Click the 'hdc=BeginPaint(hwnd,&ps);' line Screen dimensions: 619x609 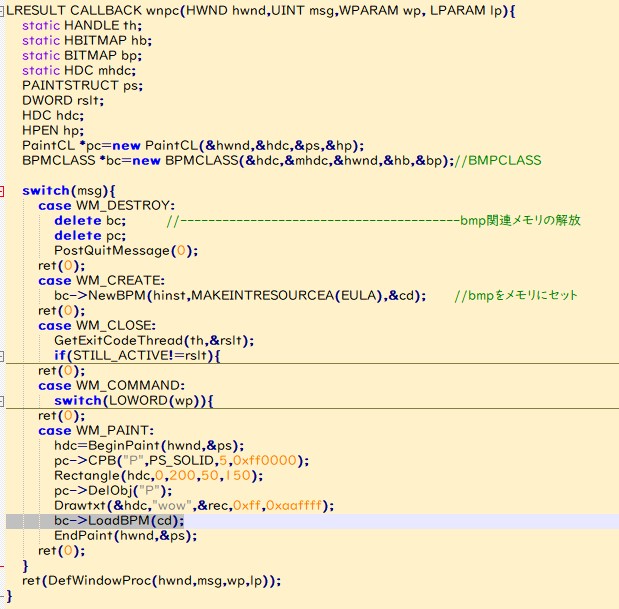click(x=149, y=446)
